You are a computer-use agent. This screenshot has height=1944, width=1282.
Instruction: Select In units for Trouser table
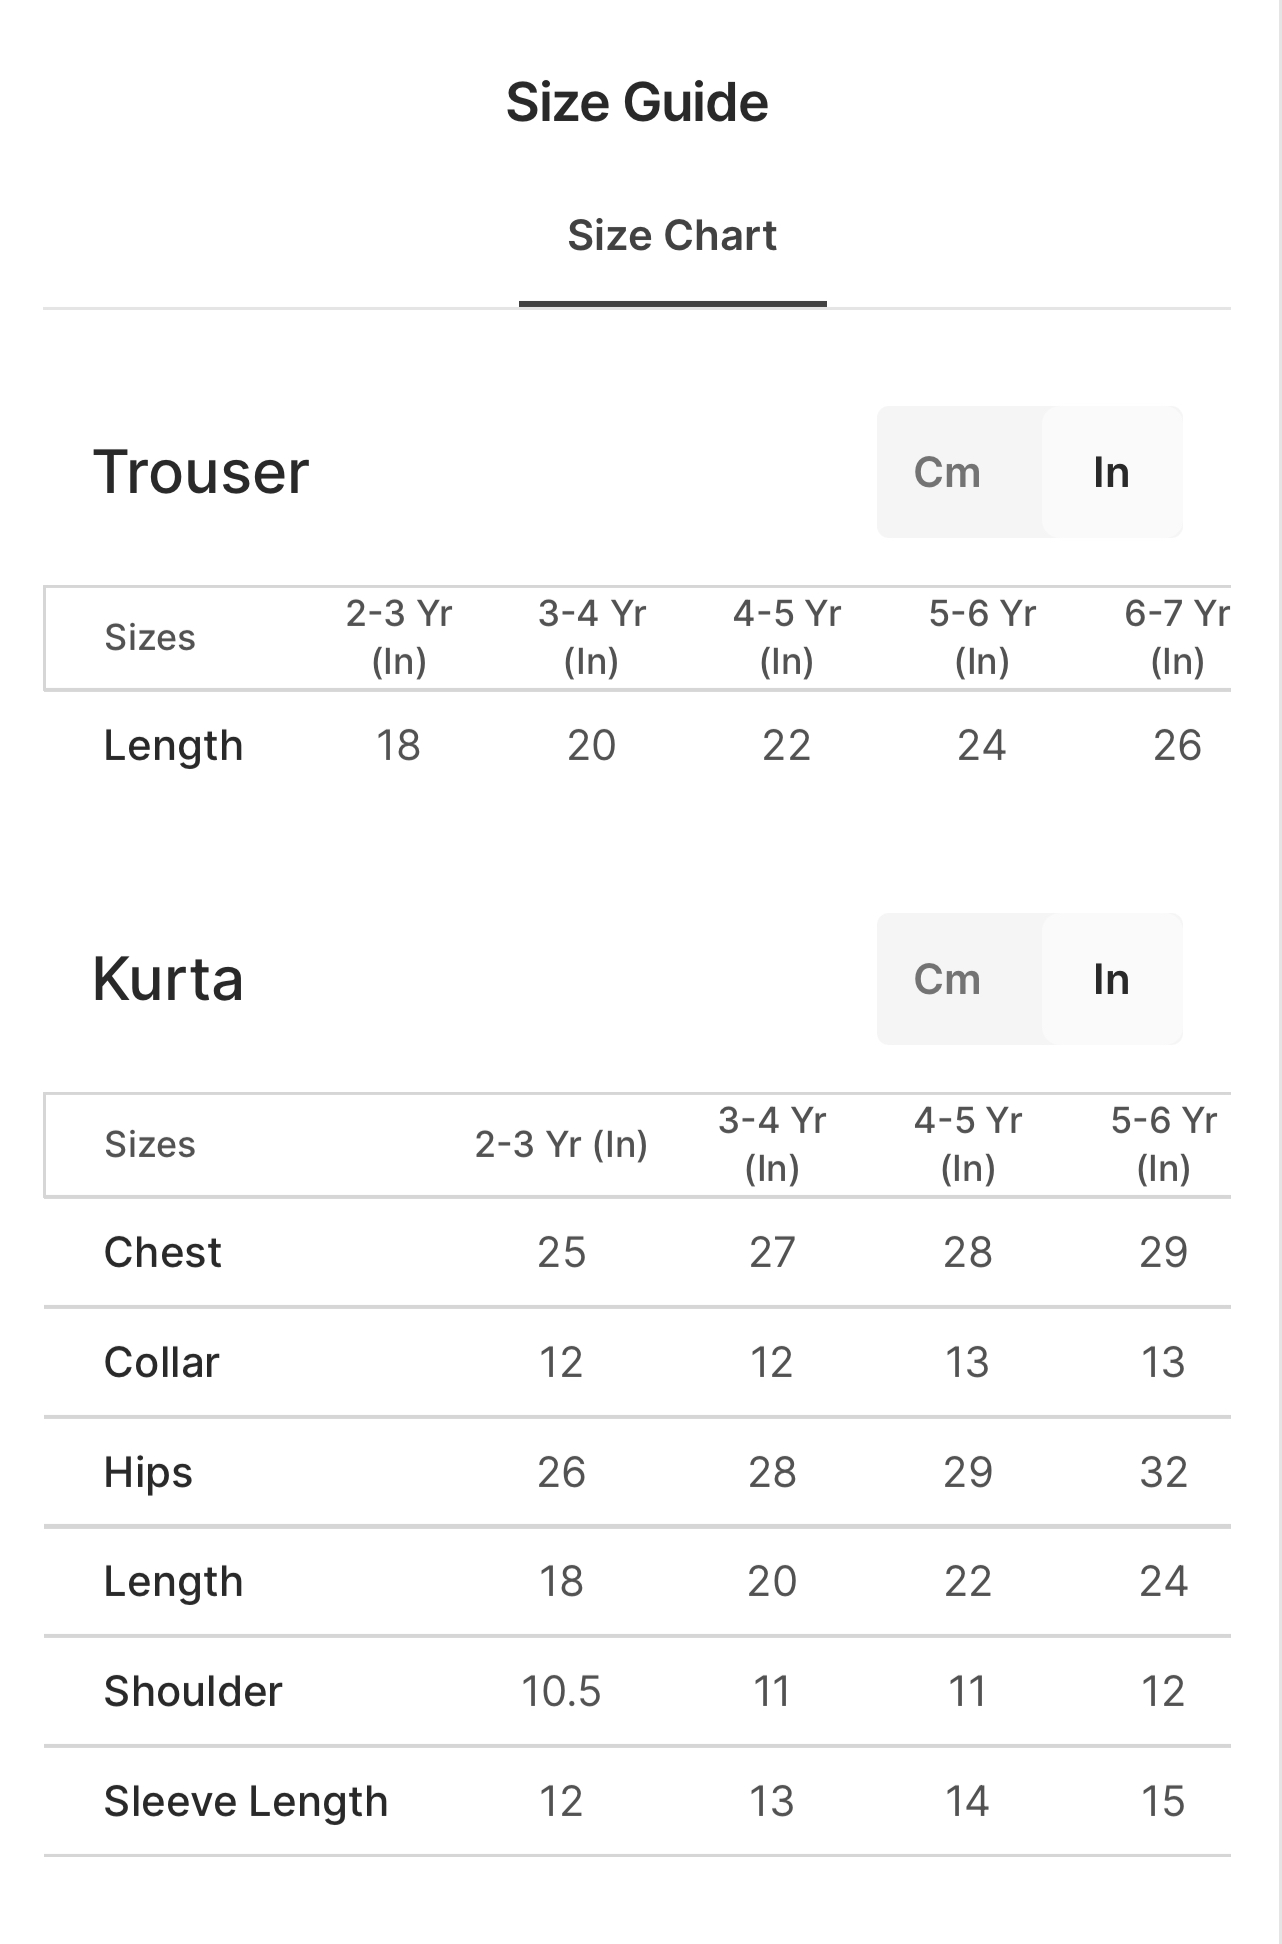pyautogui.click(x=1111, y=472)
